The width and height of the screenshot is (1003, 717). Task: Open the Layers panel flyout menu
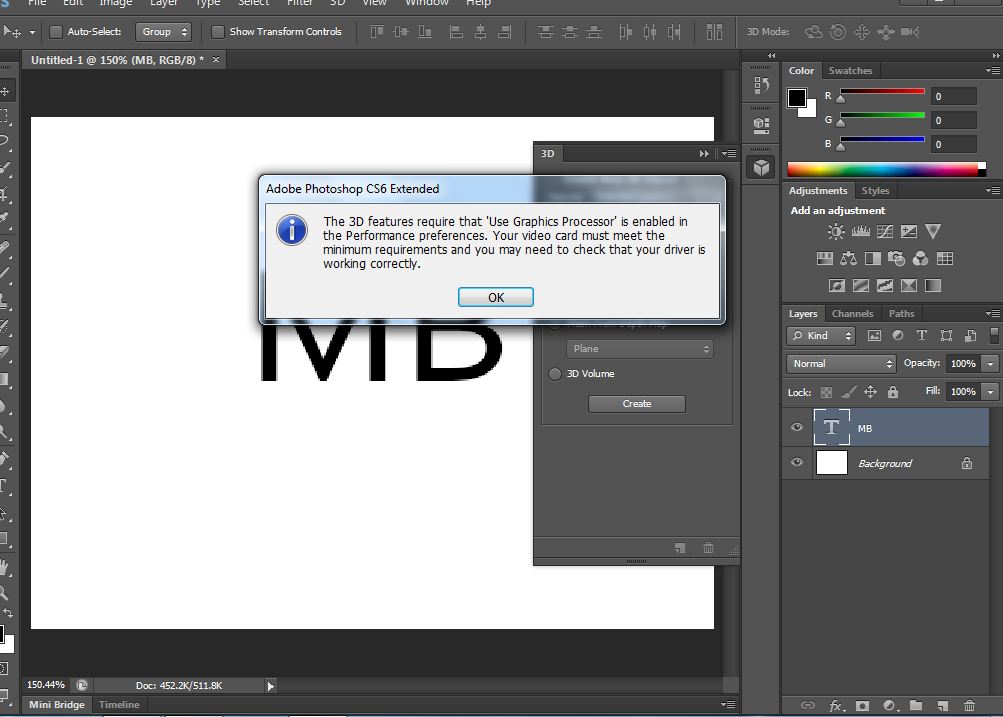993,313
